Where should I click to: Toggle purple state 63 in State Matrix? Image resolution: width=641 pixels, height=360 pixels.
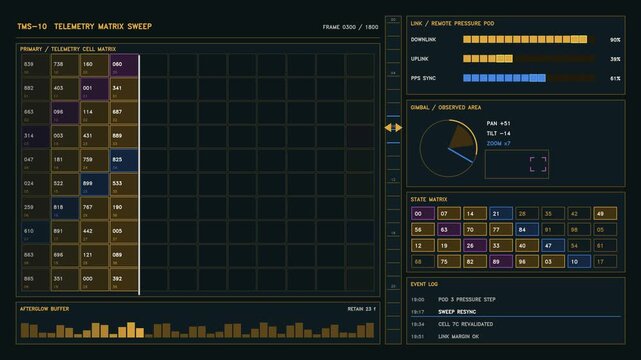449,230
